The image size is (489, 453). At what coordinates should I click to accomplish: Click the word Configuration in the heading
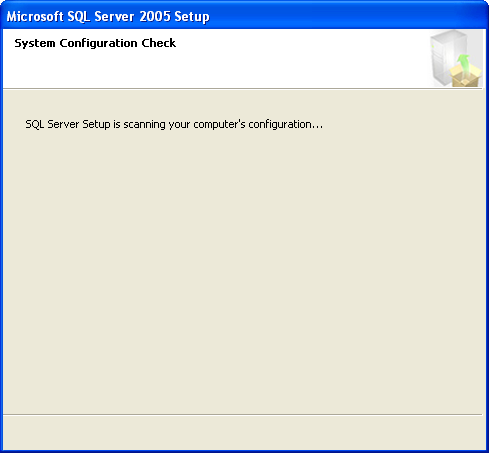(98, 43)
